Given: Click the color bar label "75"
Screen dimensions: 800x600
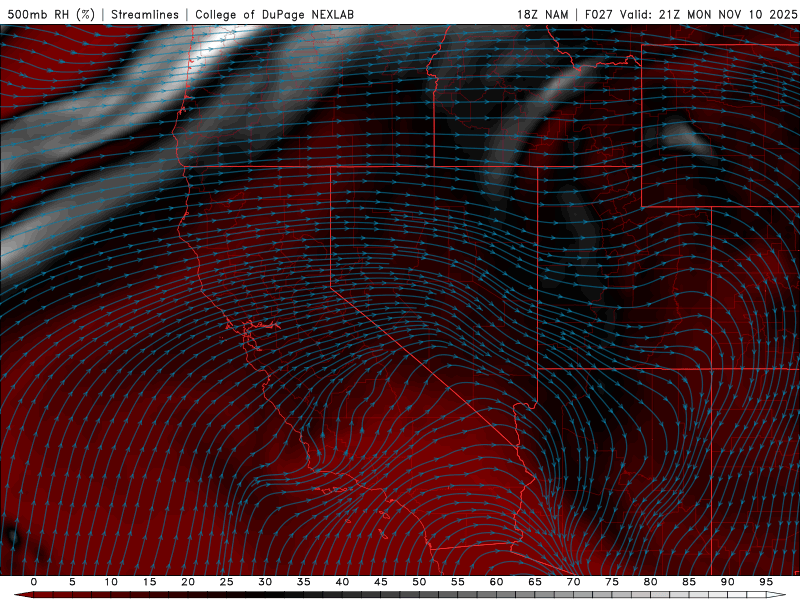Looking at the screenshot, I should click(612, 582).
